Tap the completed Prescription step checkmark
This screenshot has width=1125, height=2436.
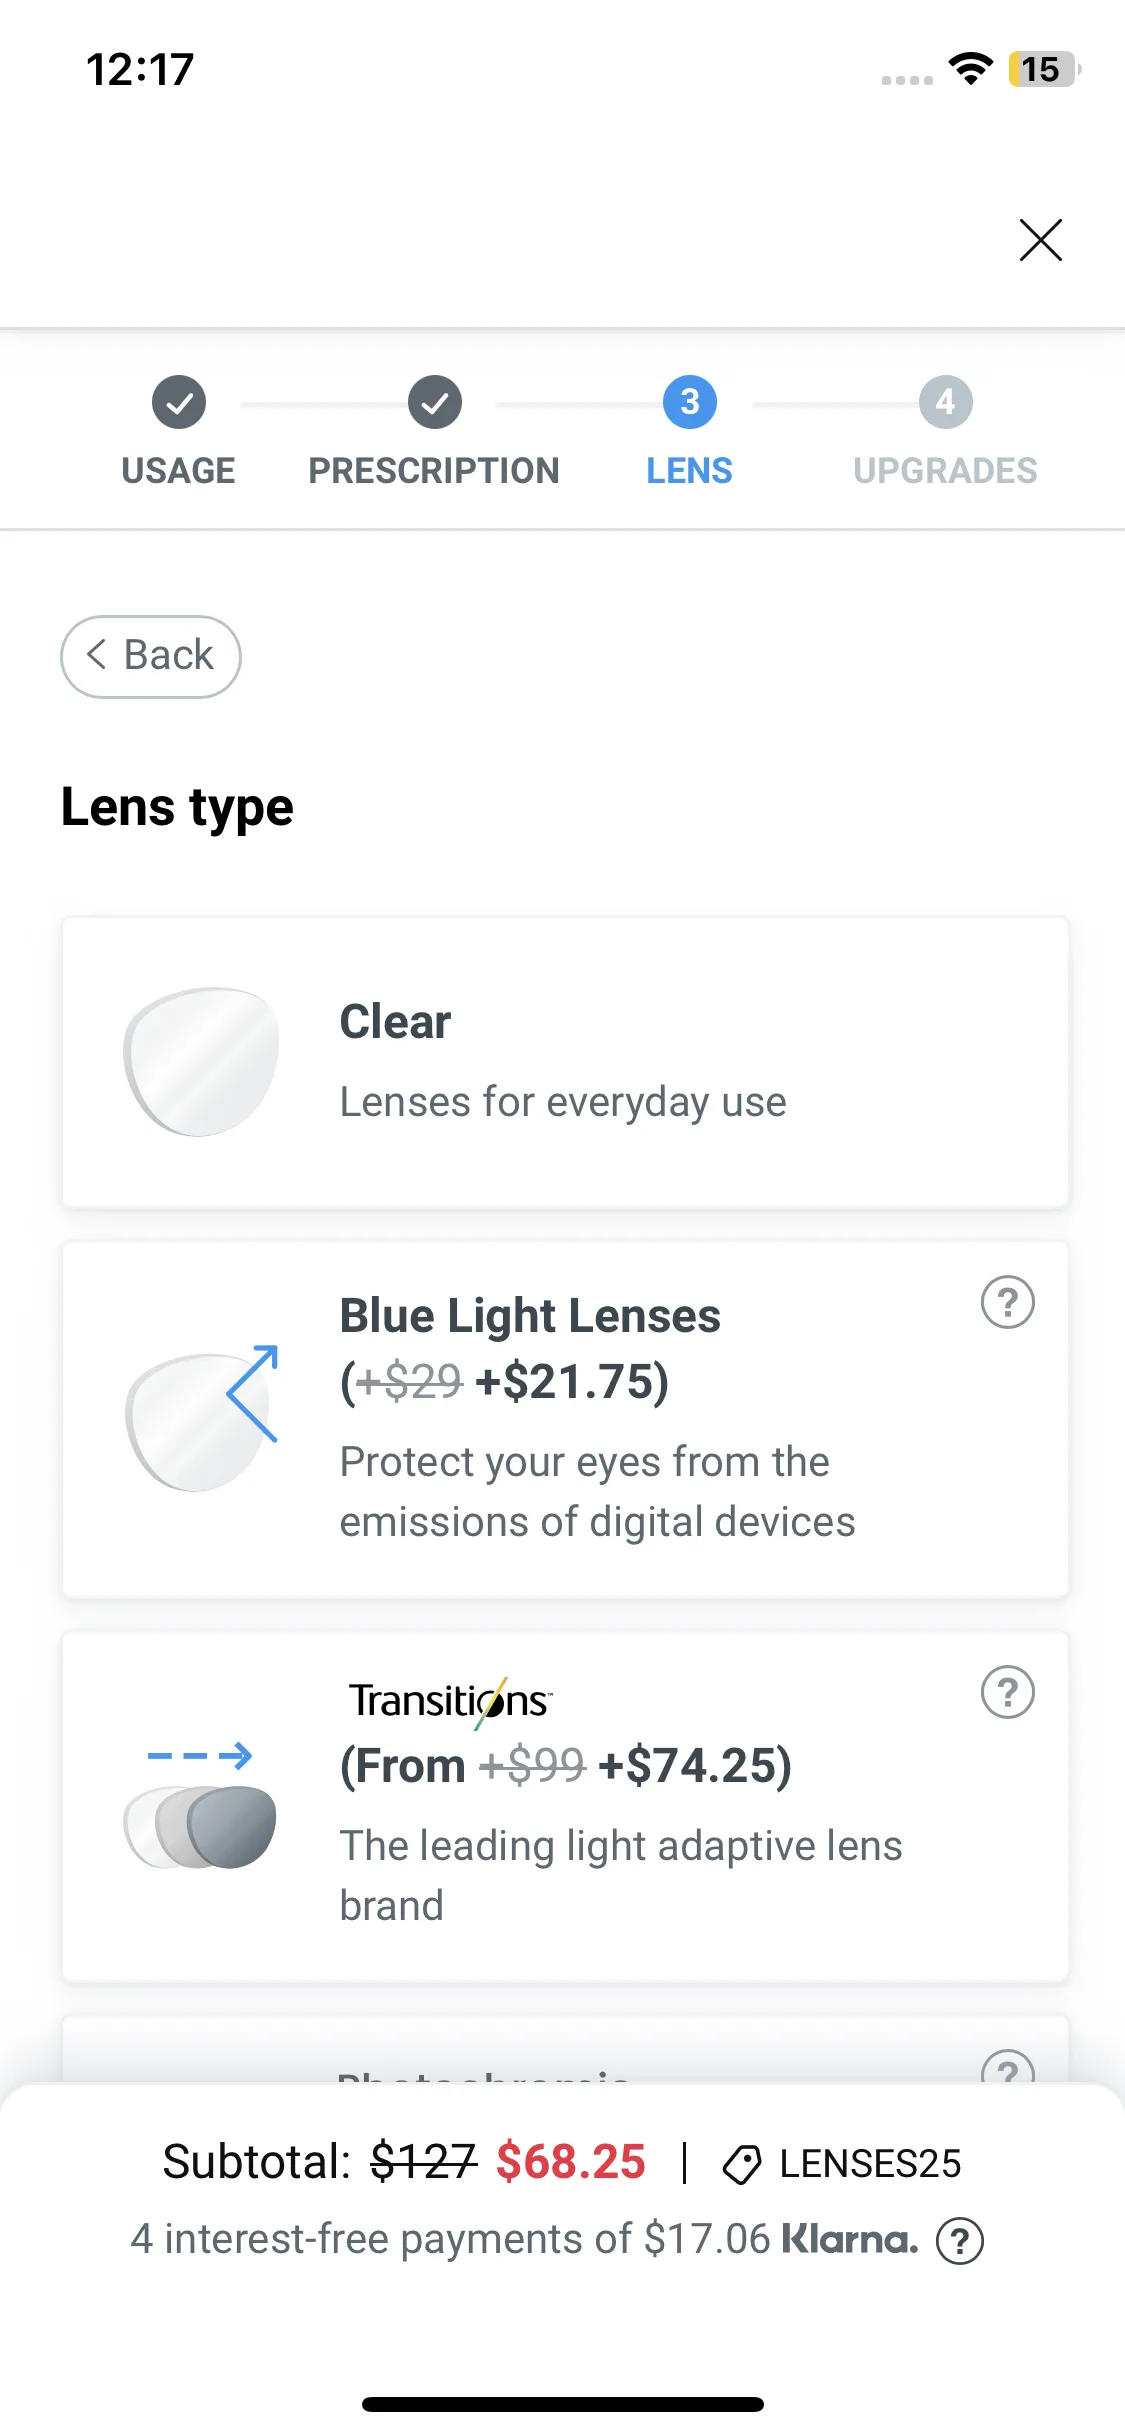tap(434, 403)
